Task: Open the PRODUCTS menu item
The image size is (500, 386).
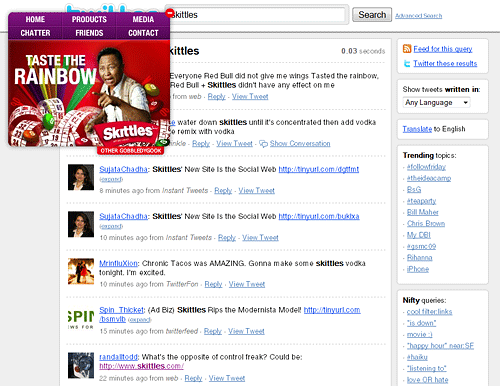Action: point(89,19)
